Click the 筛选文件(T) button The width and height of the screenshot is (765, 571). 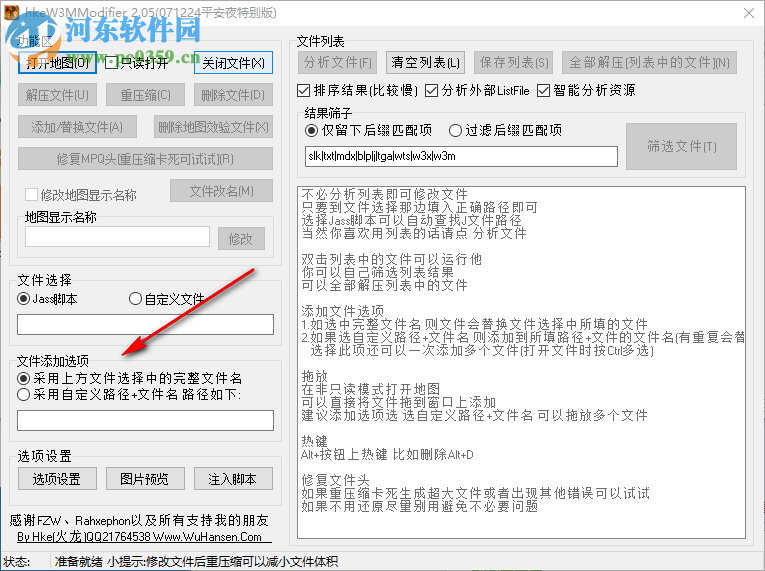click(x=682, y=146)
